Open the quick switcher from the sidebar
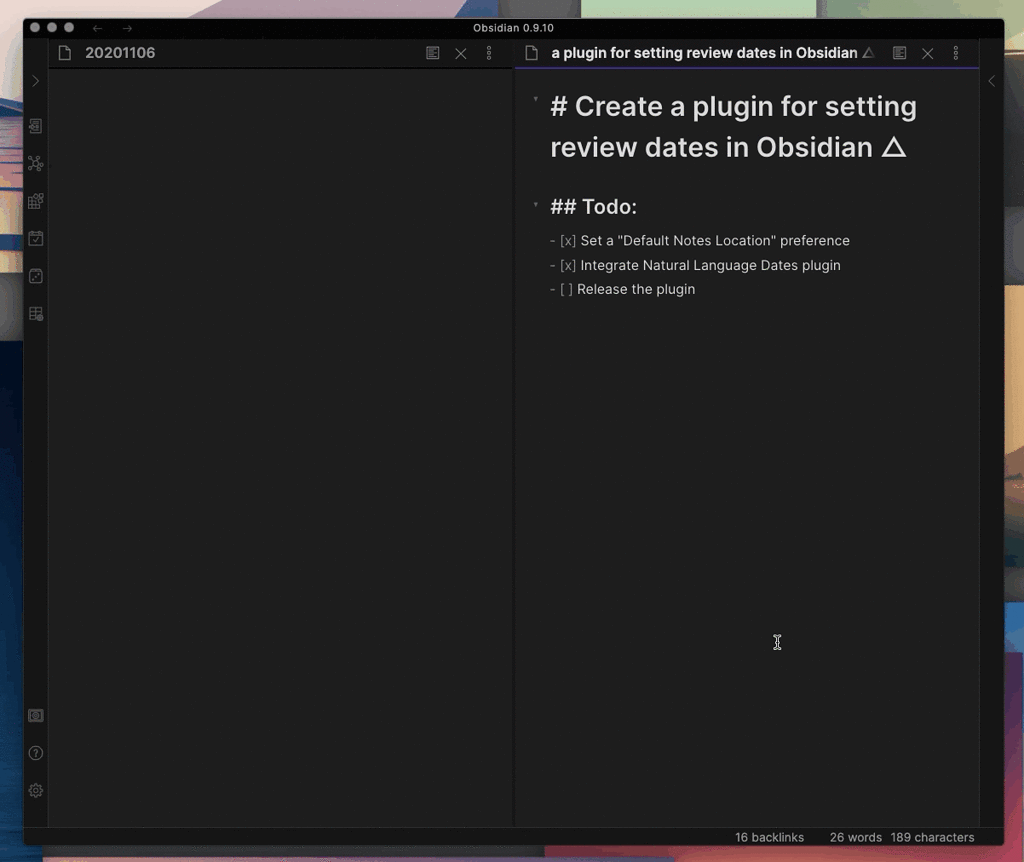The height and width of the screenshot is (862, 1024). tap(35, 127)
